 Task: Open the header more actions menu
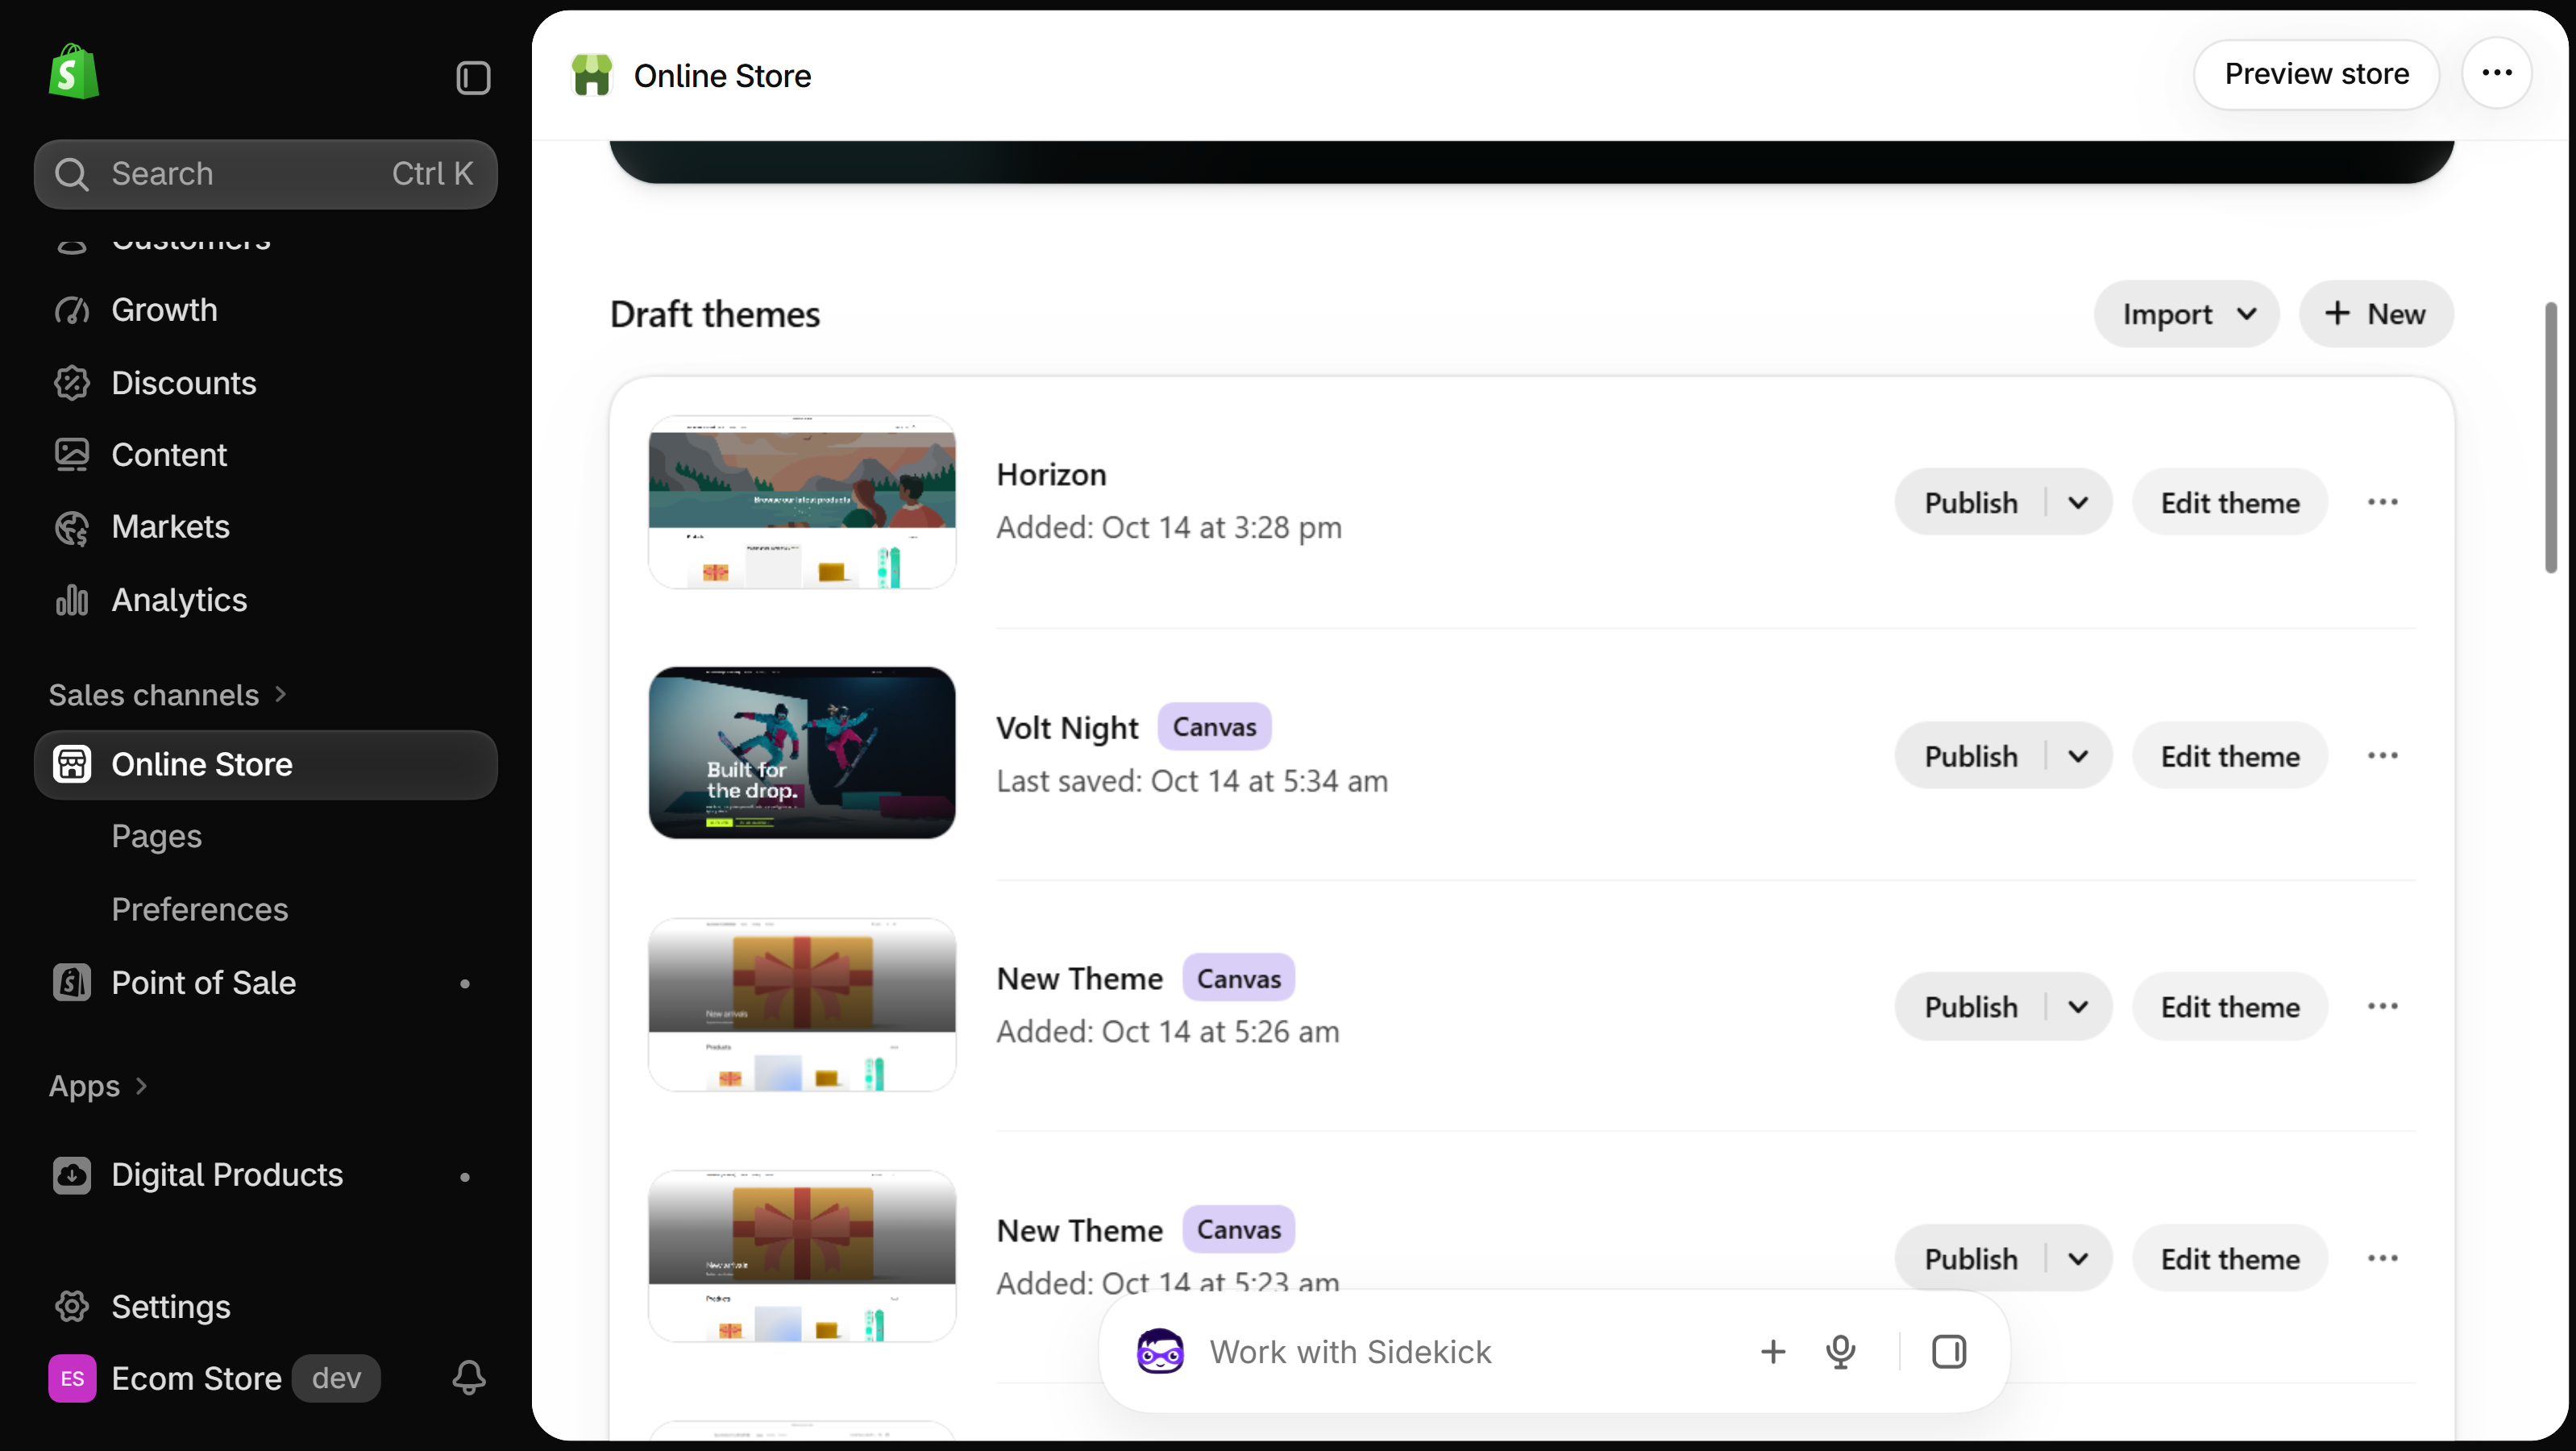(2496, 73)
